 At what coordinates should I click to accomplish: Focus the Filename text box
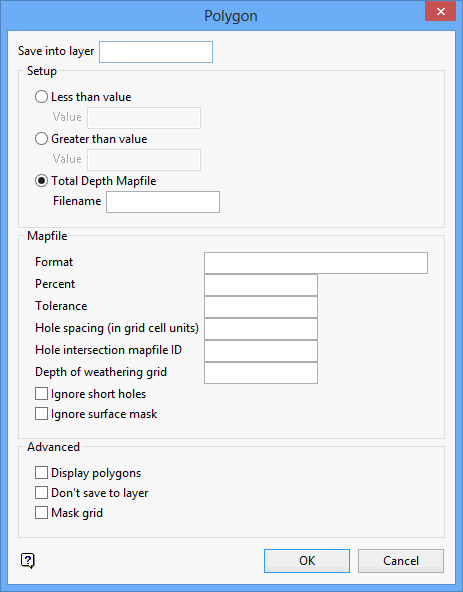163,202
